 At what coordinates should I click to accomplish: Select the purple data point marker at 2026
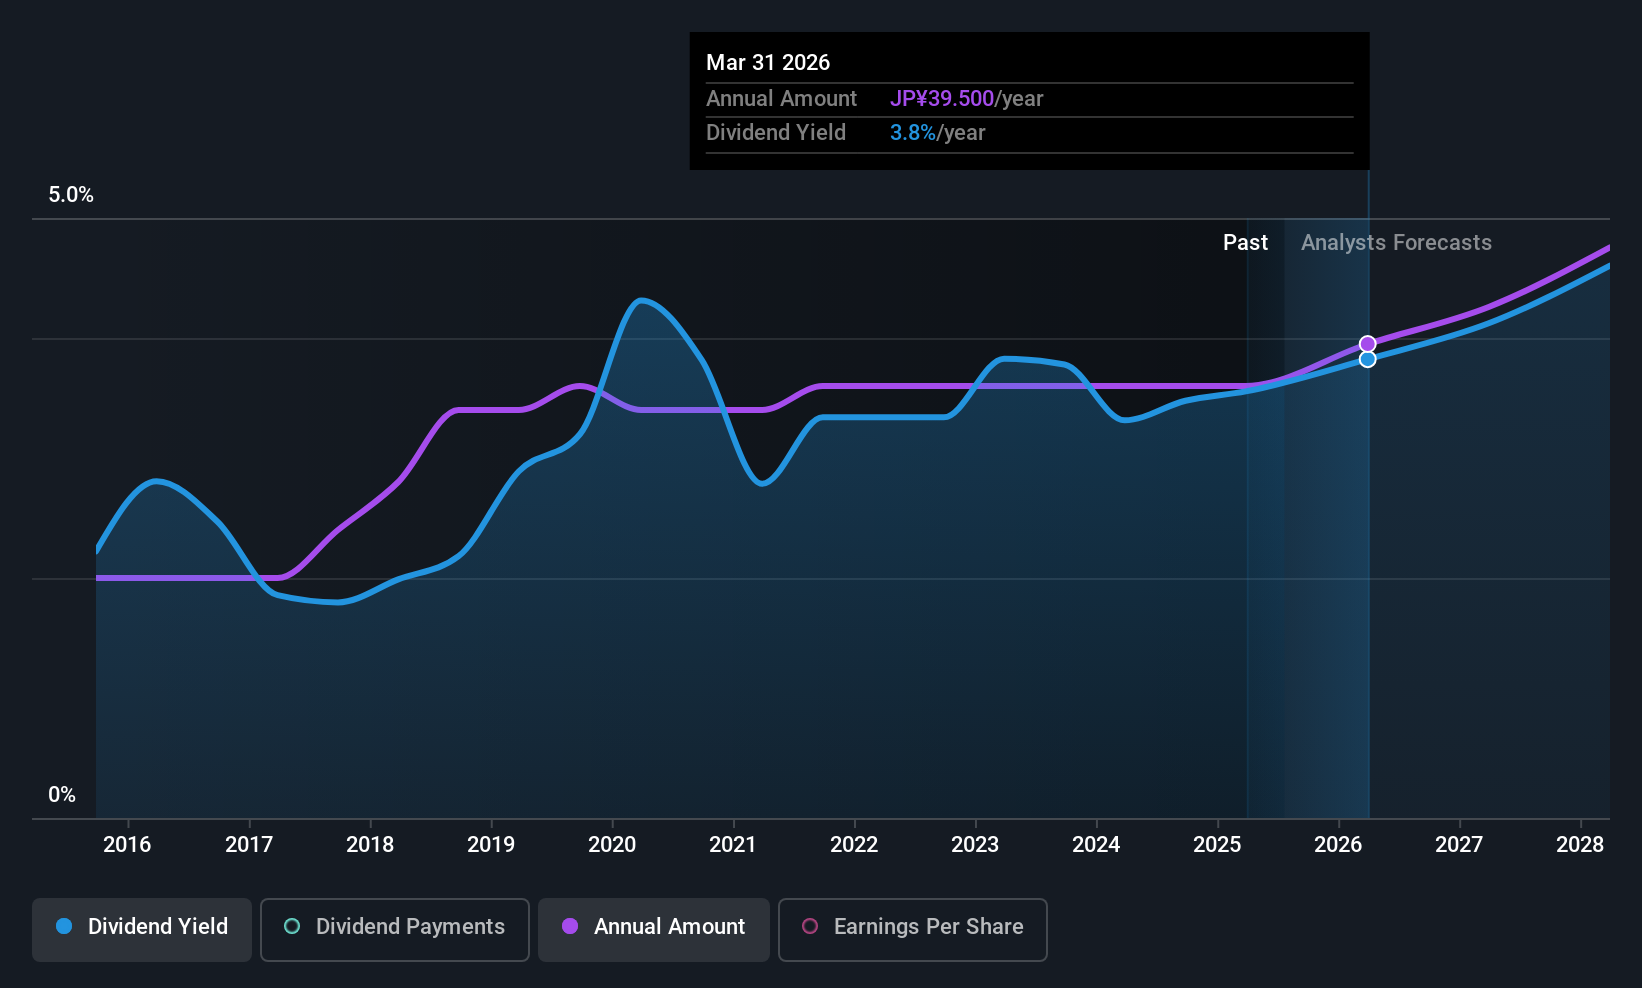tap(1368, 344)
